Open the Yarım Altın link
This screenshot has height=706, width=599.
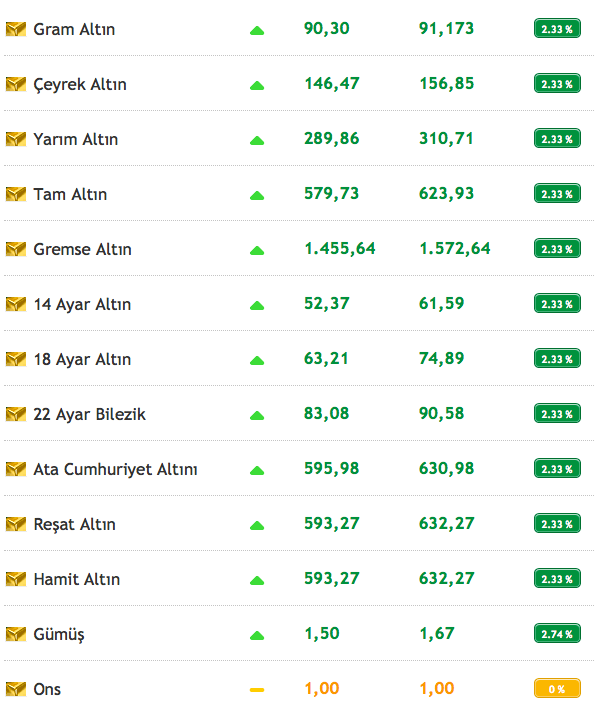76,139
